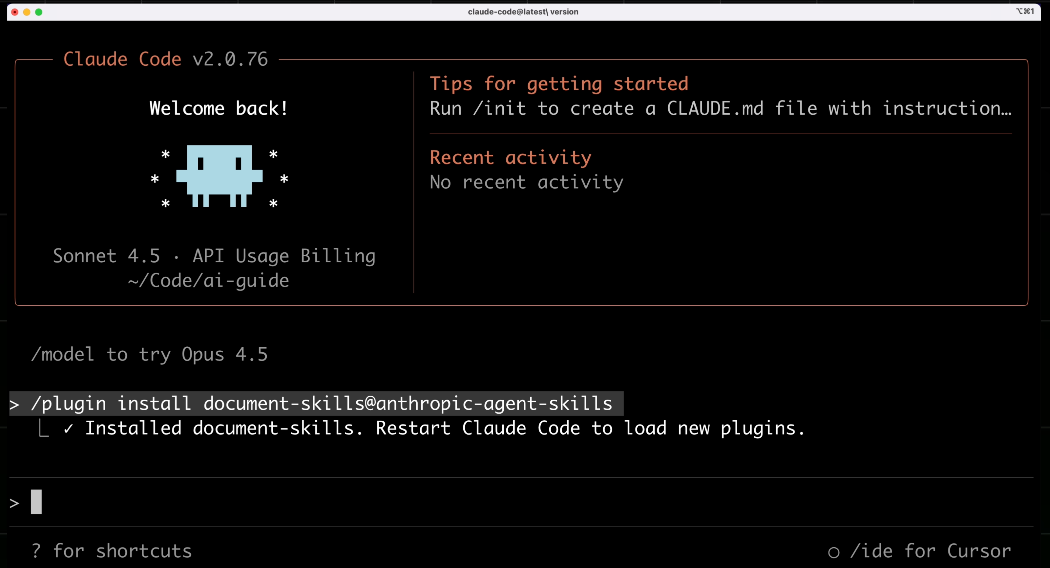
Task: Click the Tips for getting started heading
Action: [x=558, y=84]
